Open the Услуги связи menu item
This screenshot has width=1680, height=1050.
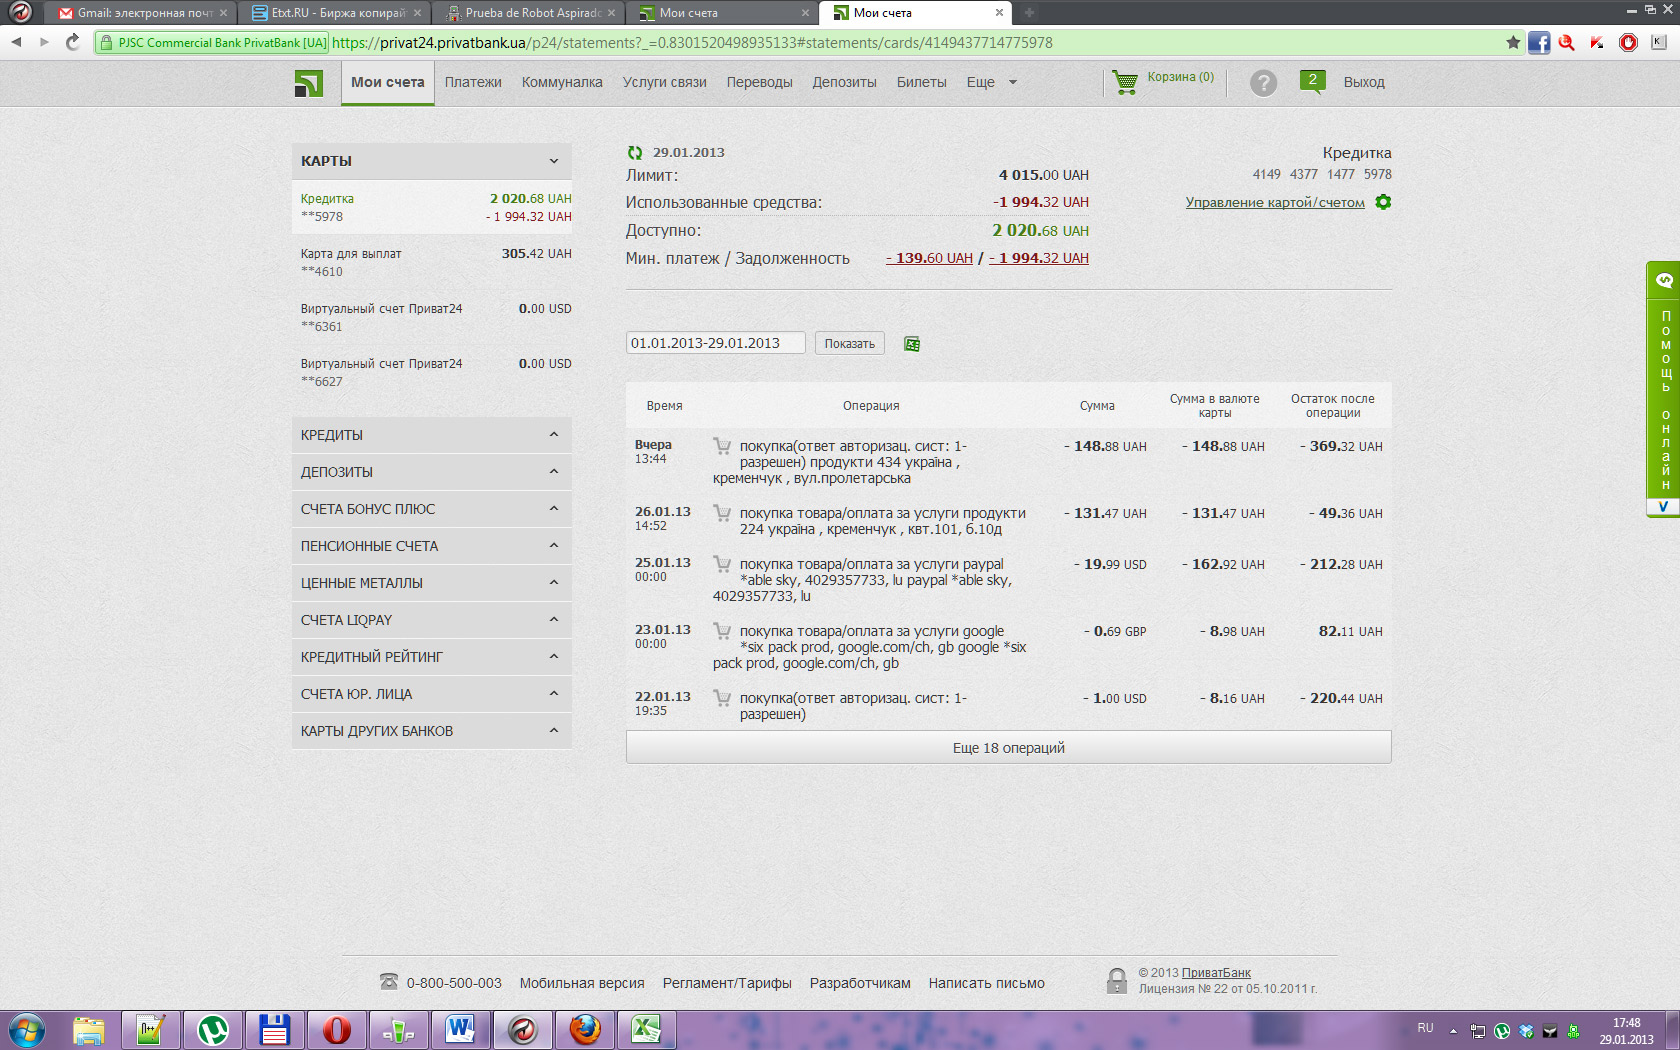(x=664, y=83)
